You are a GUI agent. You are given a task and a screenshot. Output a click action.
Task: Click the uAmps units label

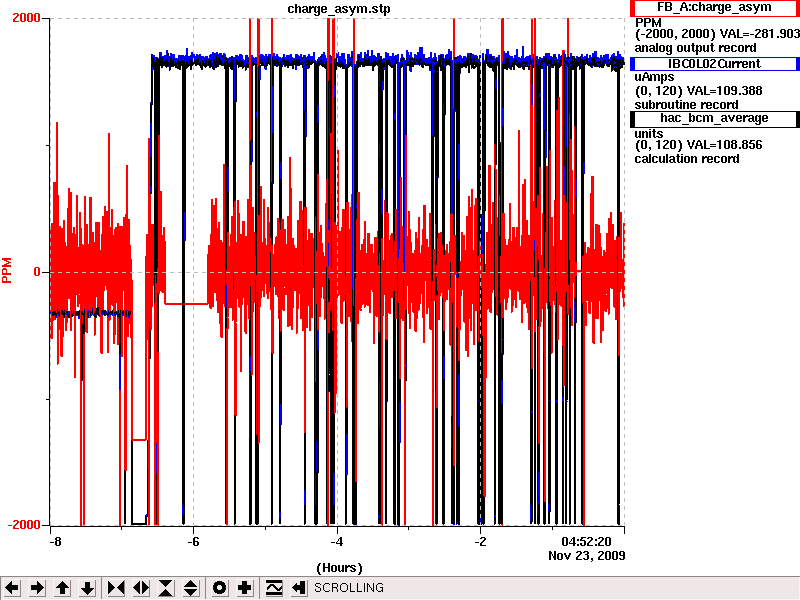coord(654,77)
